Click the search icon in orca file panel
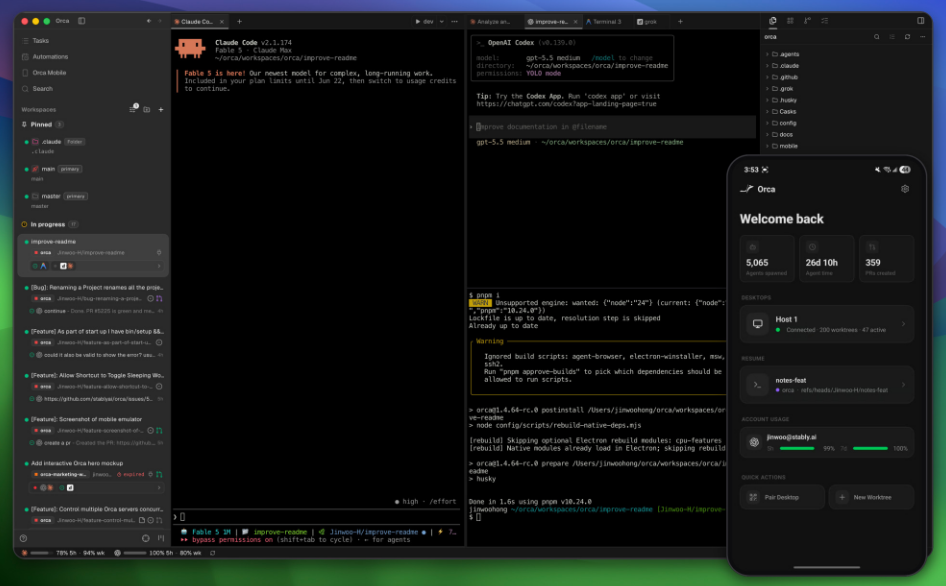The image size is (946, 586). pyautogui.click(x=877, y=37)
